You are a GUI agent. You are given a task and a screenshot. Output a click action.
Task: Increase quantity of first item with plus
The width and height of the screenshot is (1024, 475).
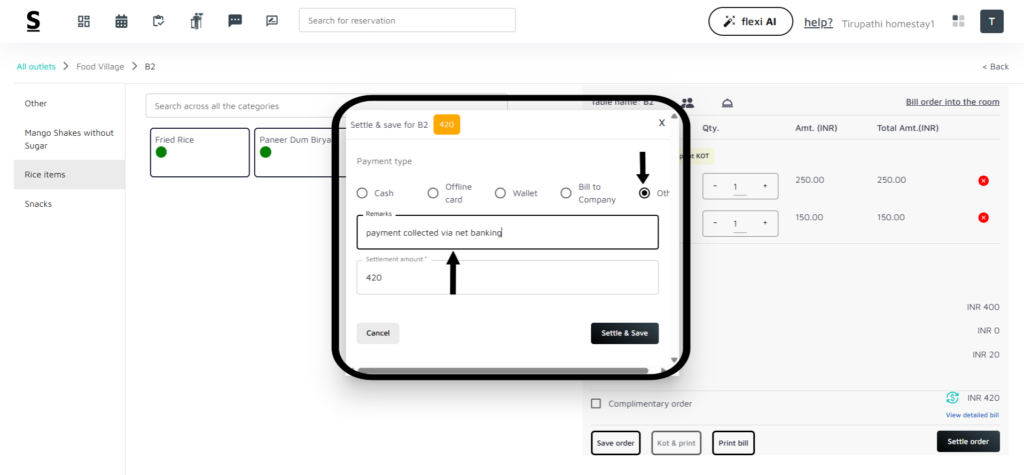coord(765,186)
